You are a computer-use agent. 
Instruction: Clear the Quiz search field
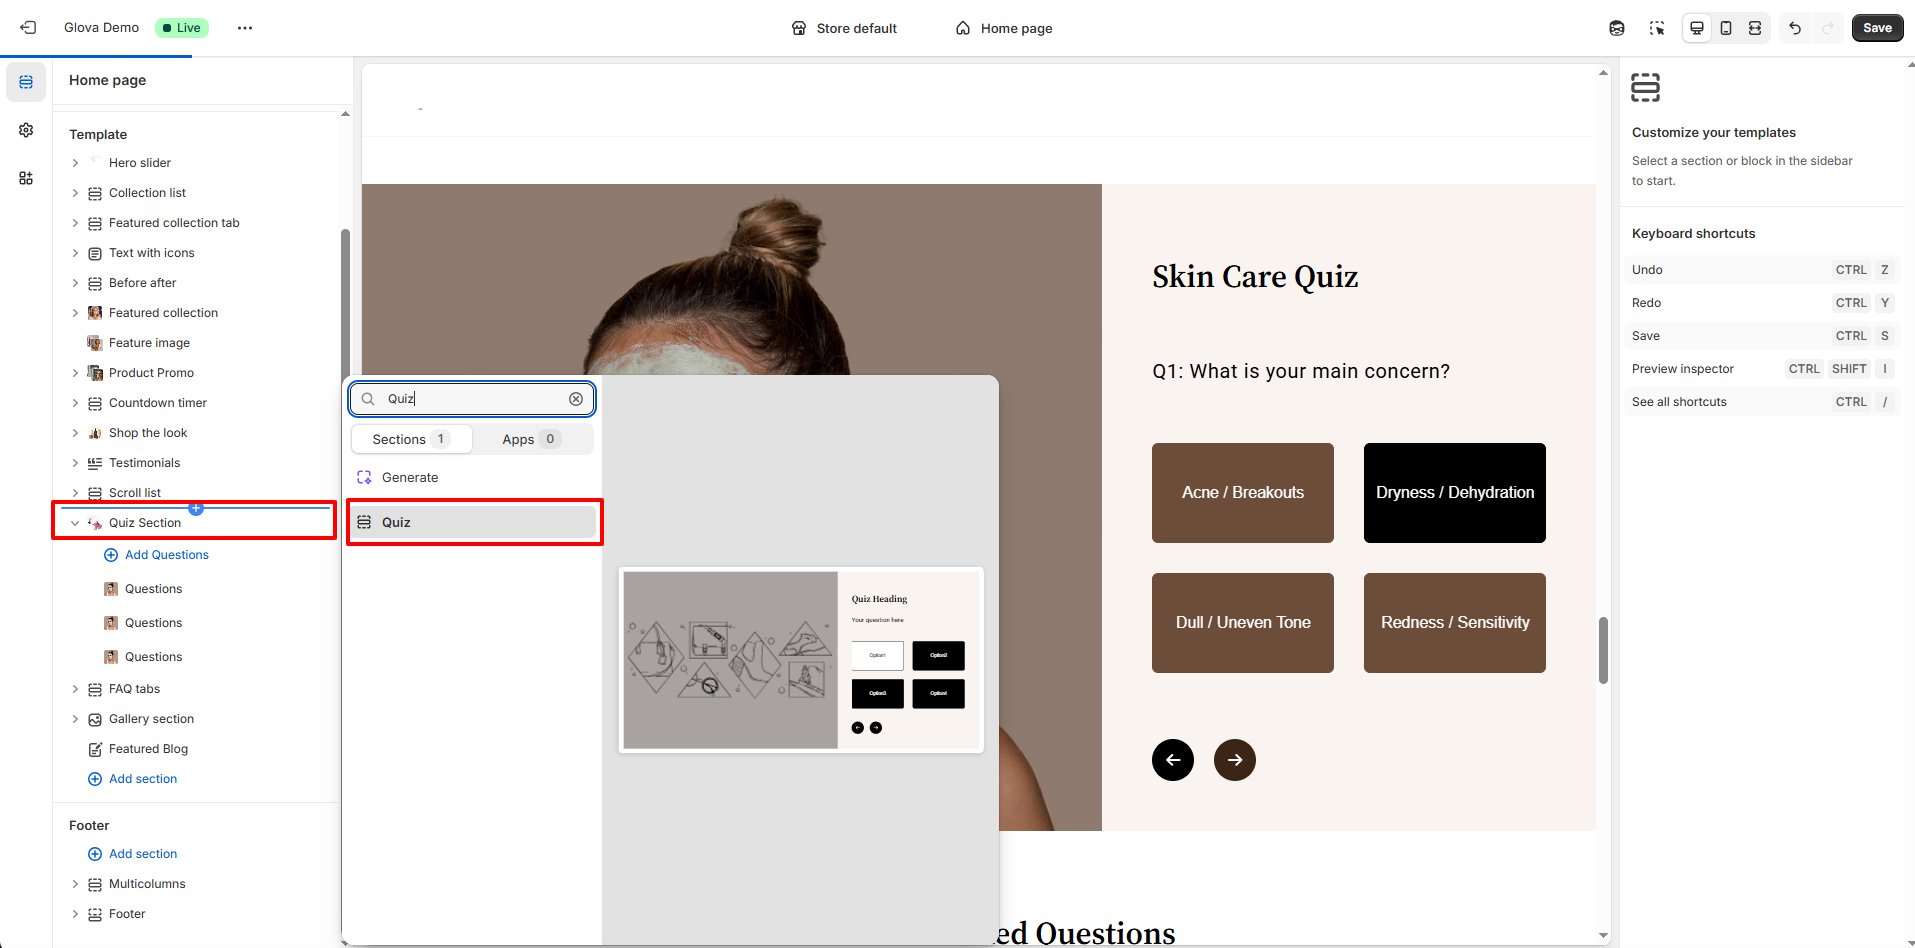[x=576, y=399]
